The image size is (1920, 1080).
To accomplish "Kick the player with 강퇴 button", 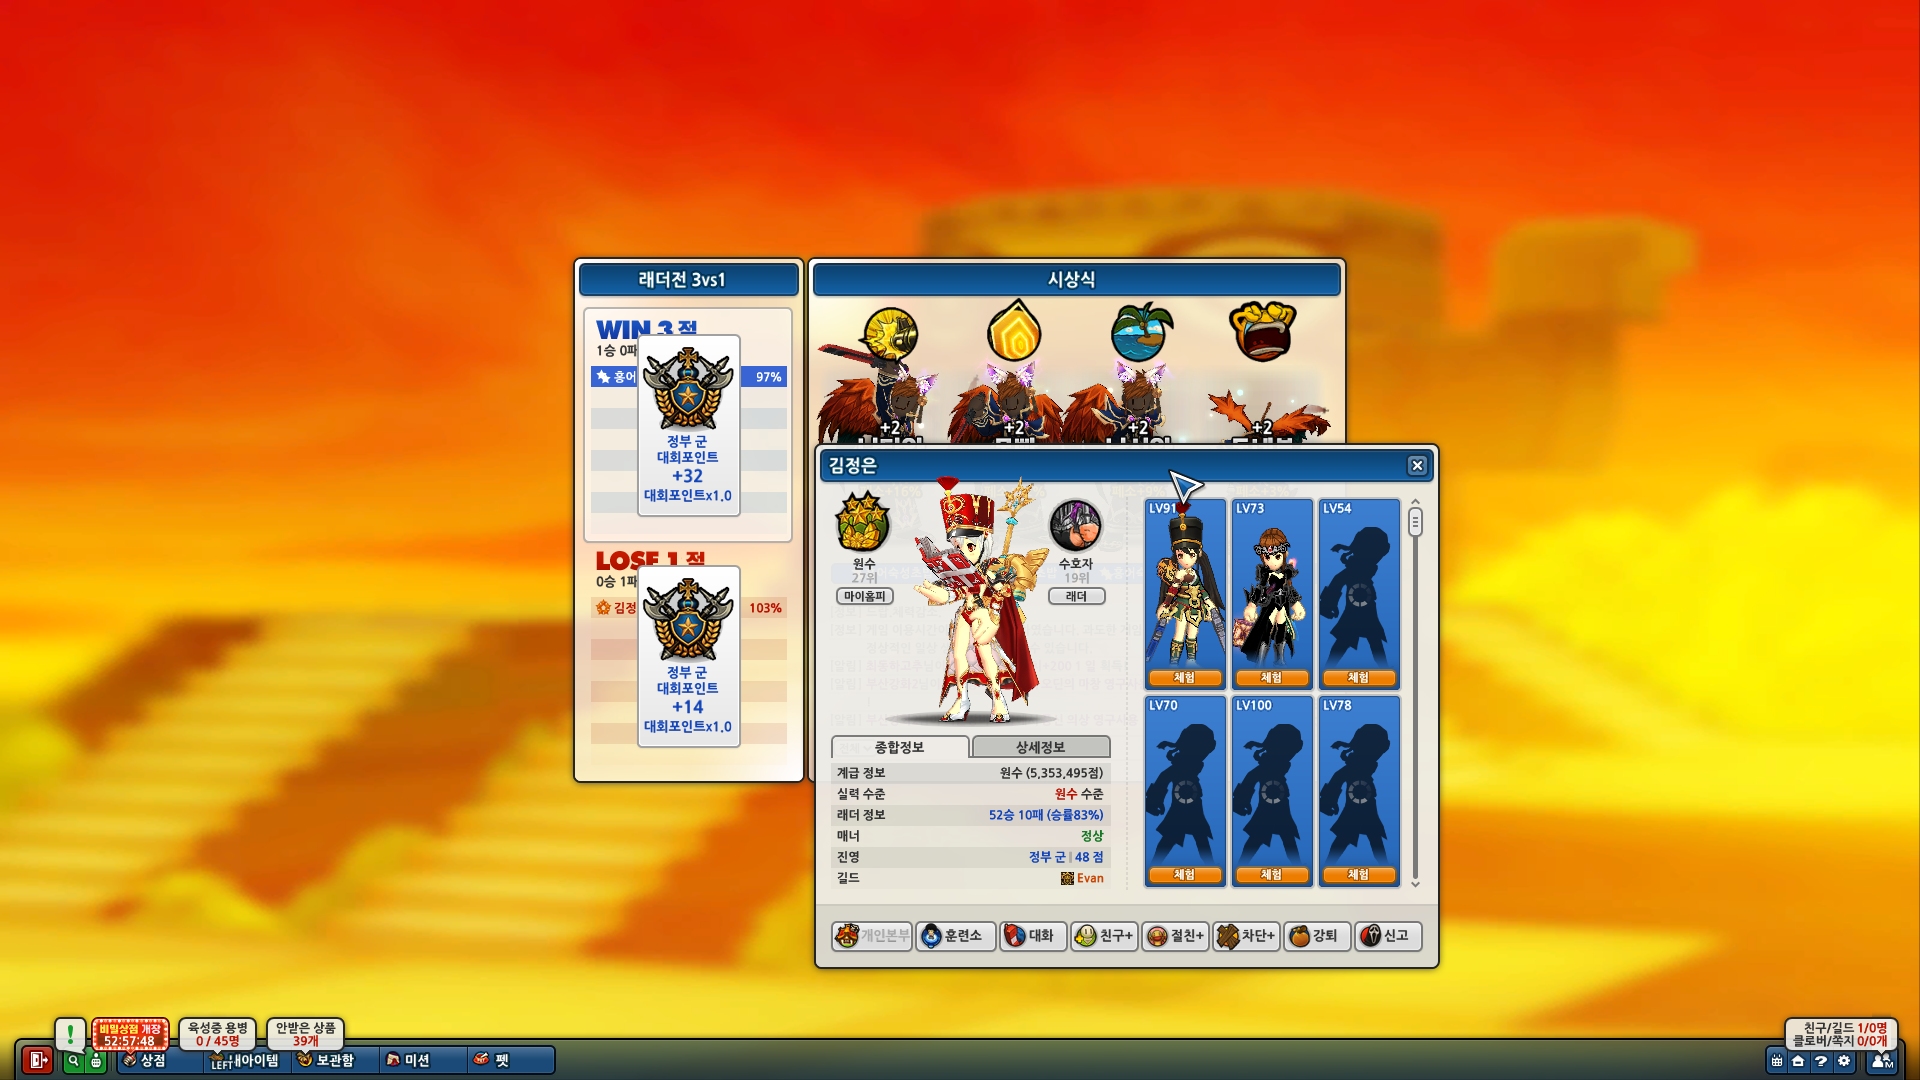I will point(1317,936).
